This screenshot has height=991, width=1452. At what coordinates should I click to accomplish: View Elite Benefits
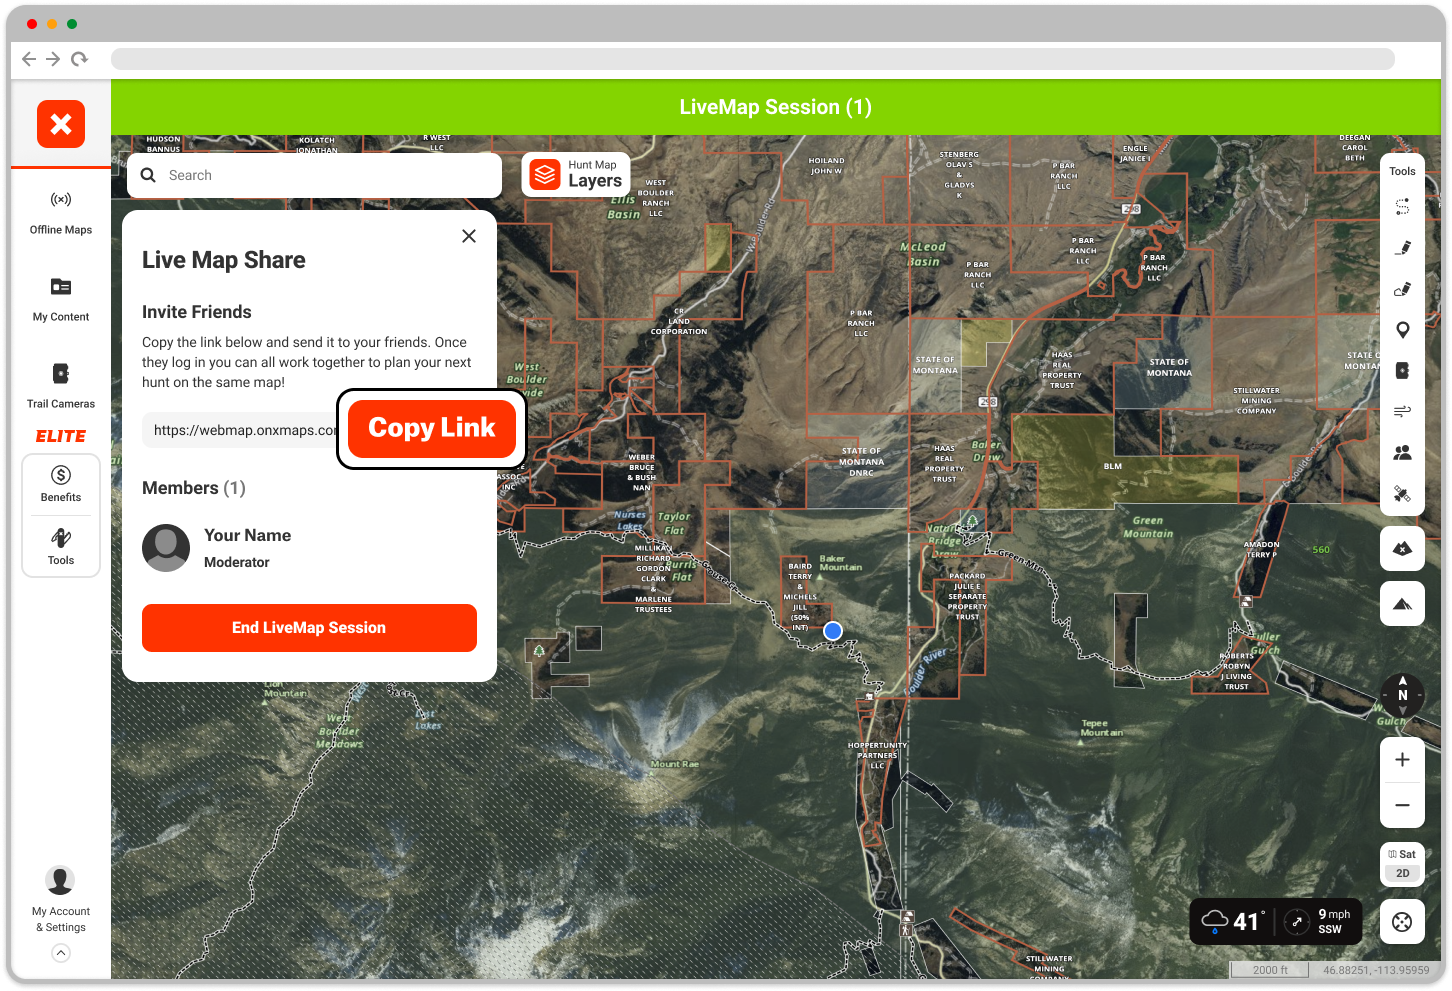tap(61, 484)
